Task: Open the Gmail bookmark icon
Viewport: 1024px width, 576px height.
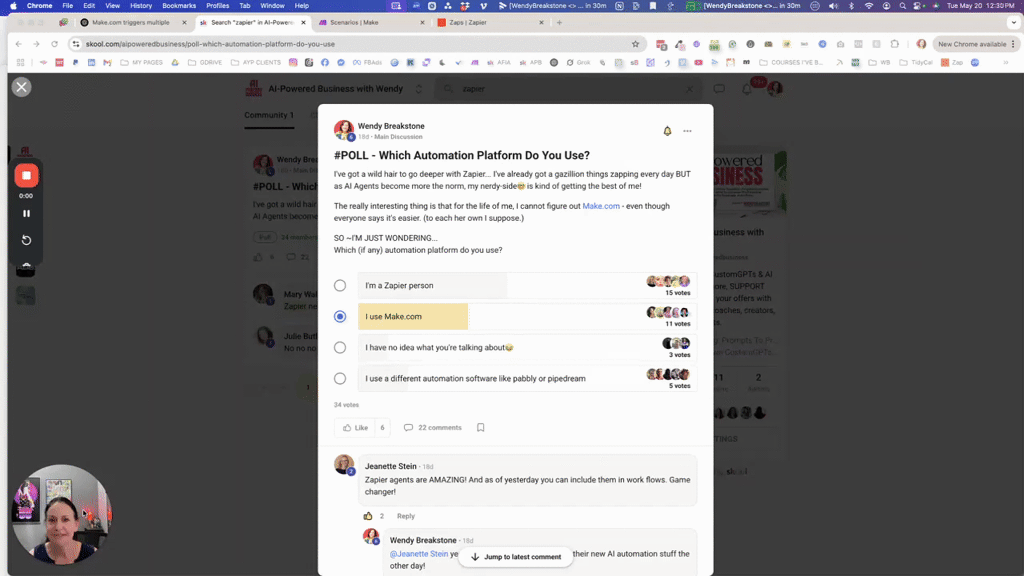Action: point(107,63)
